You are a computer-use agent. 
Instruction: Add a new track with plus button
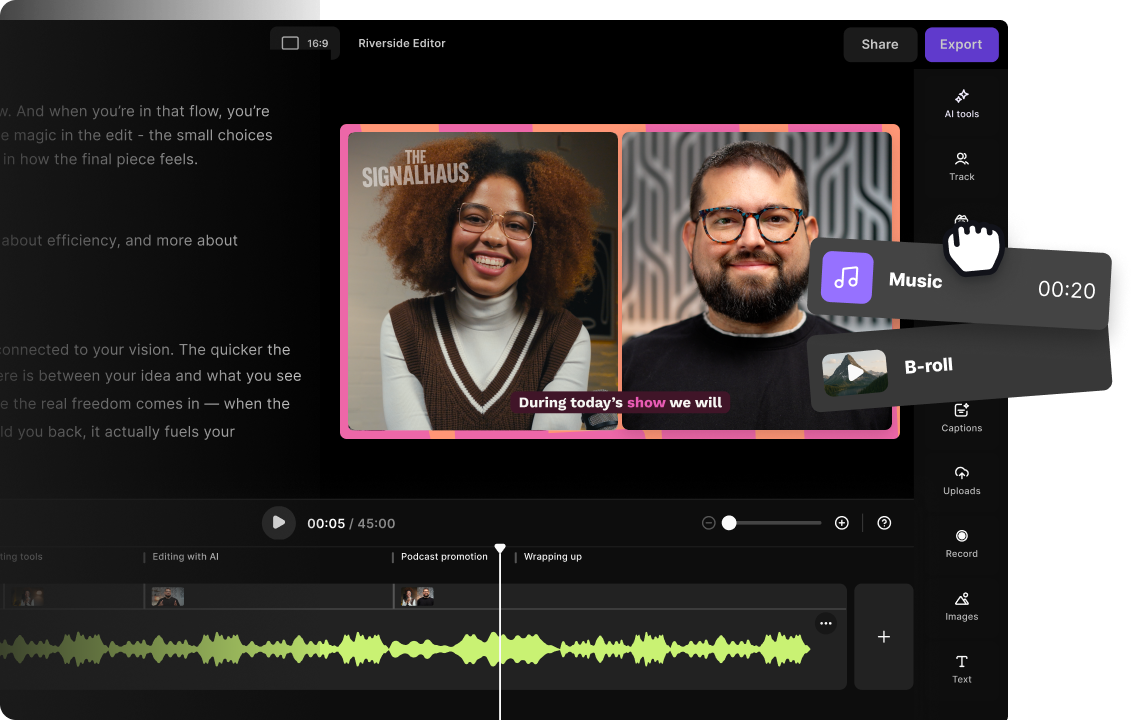click(884, 637)
